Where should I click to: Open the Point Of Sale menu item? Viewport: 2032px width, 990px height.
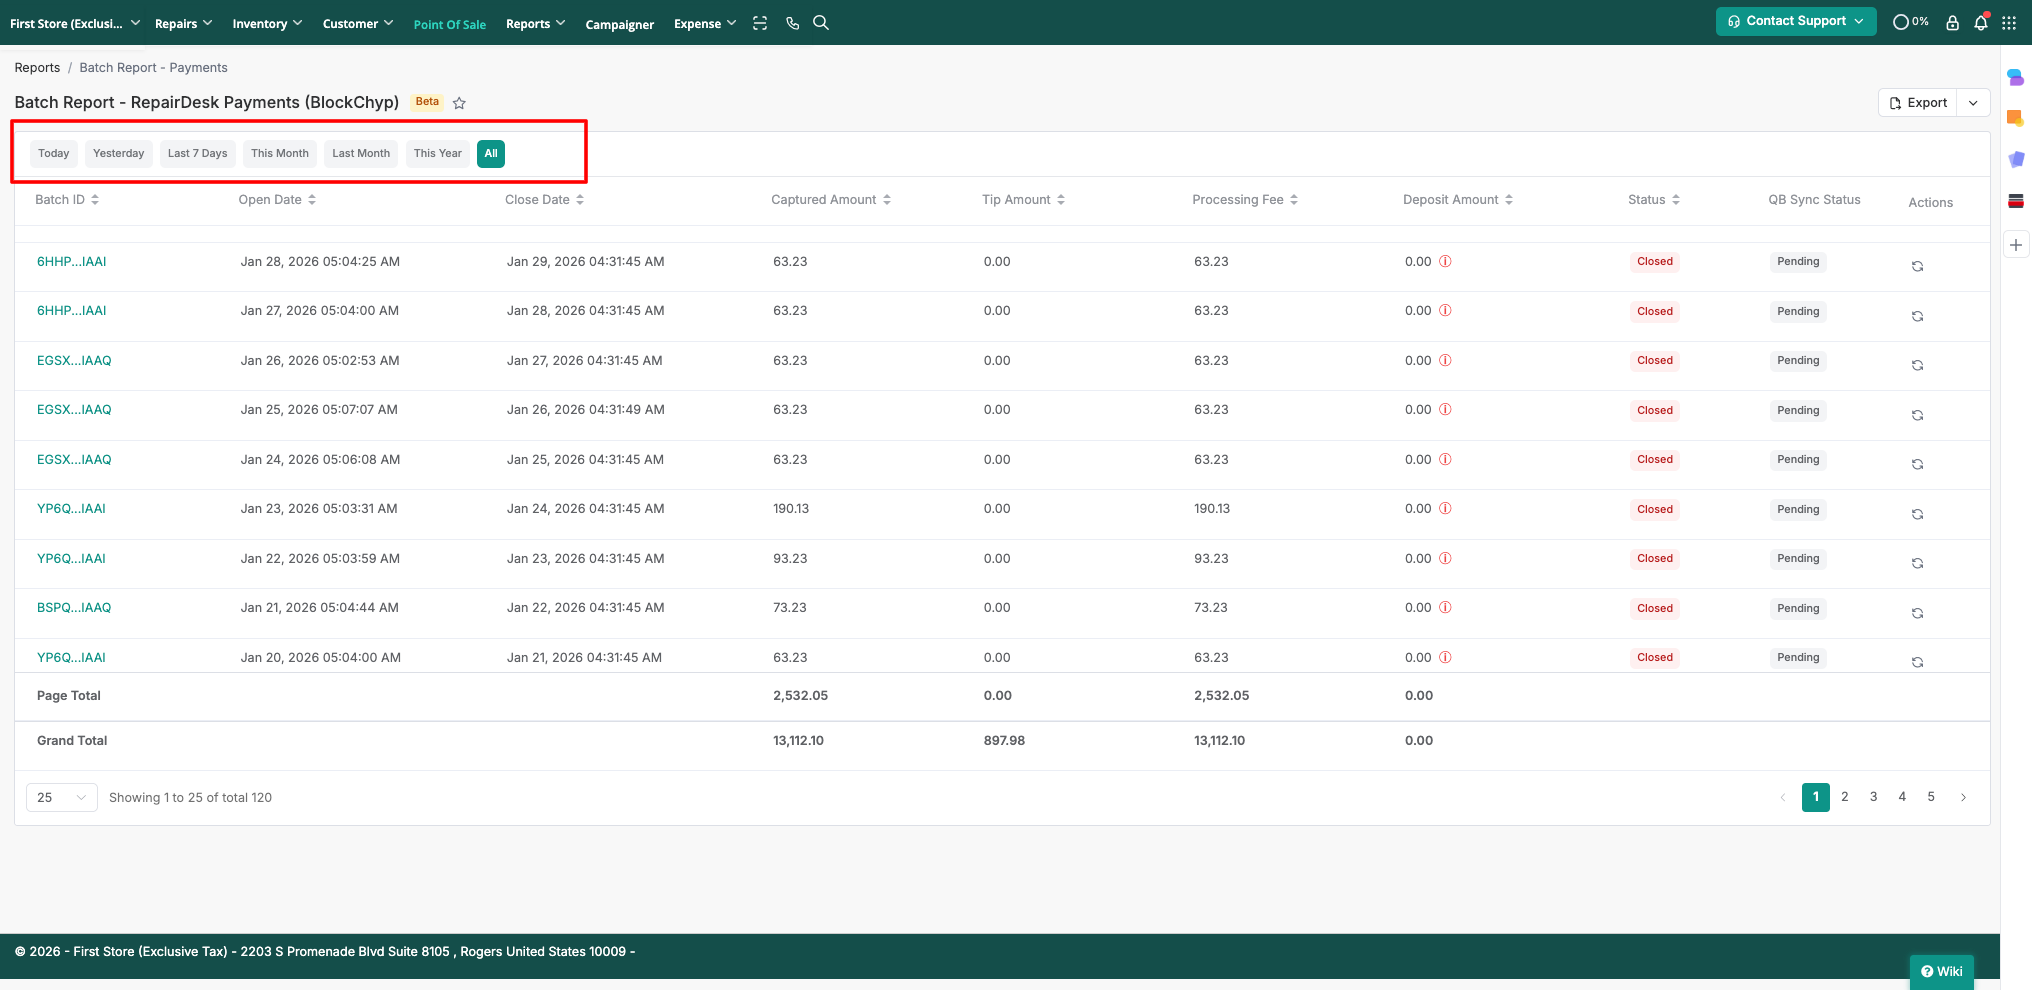point(449,24)
